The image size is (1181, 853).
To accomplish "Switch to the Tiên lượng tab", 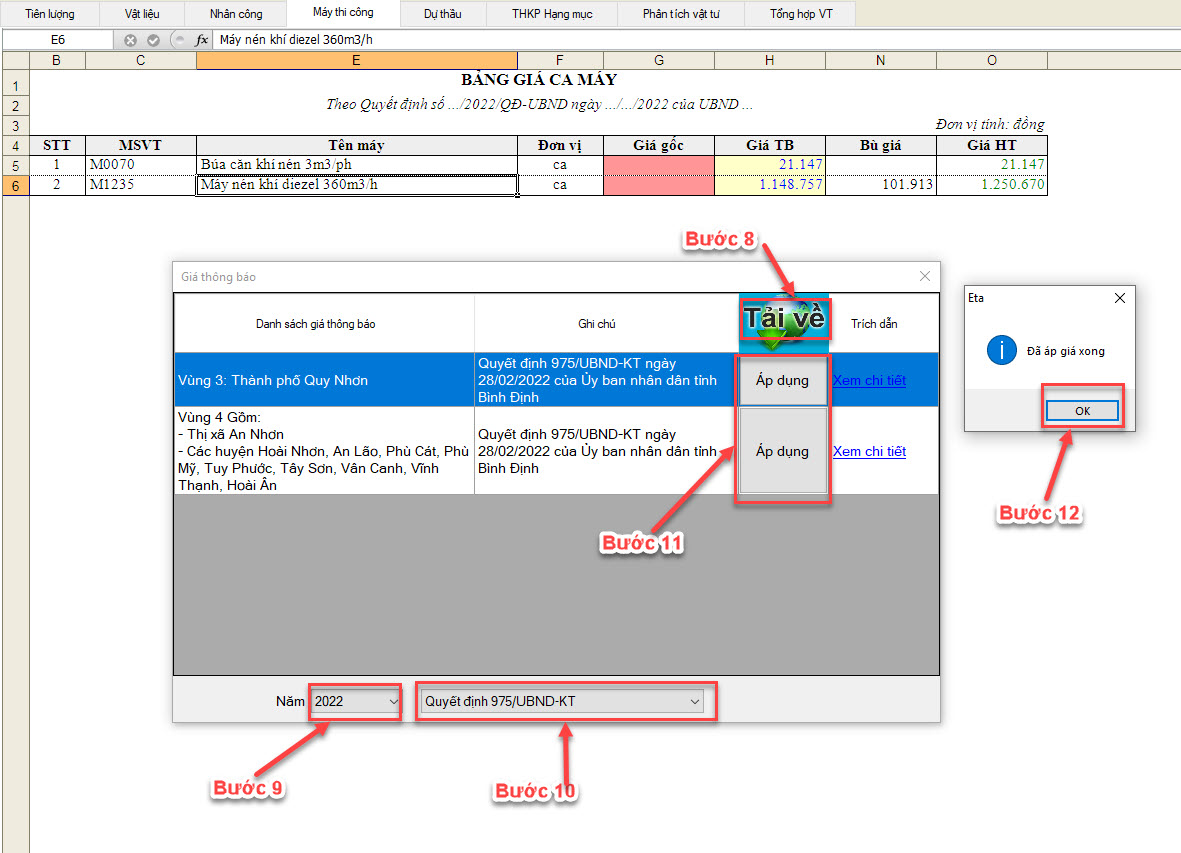I will 50,14.
